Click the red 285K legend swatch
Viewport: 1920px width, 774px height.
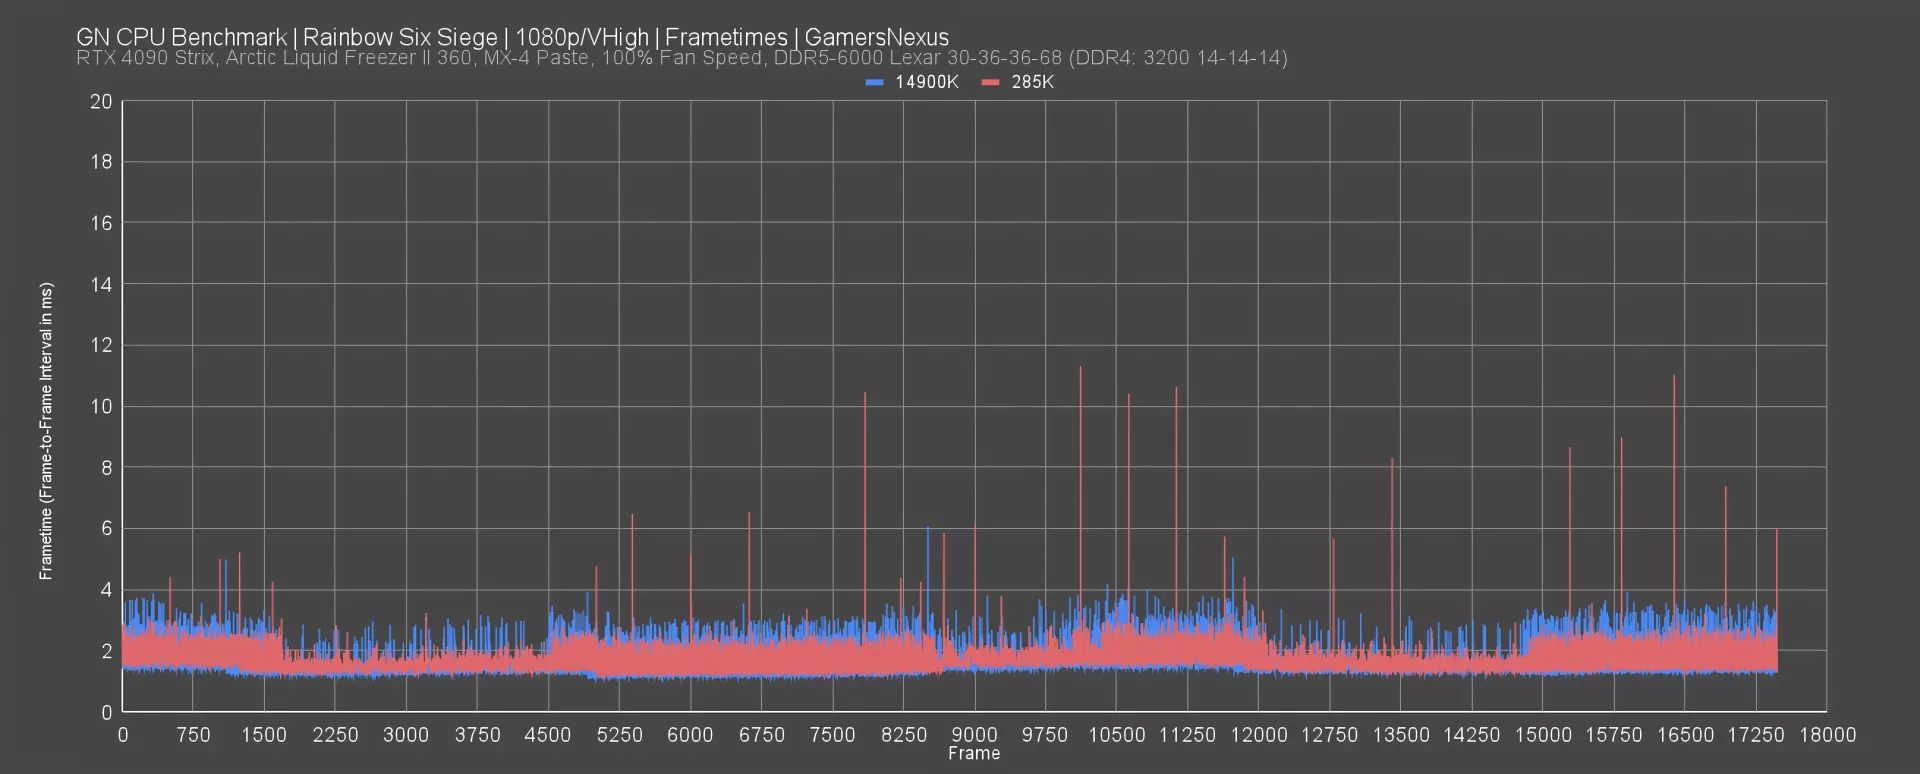tap(991, 83)
